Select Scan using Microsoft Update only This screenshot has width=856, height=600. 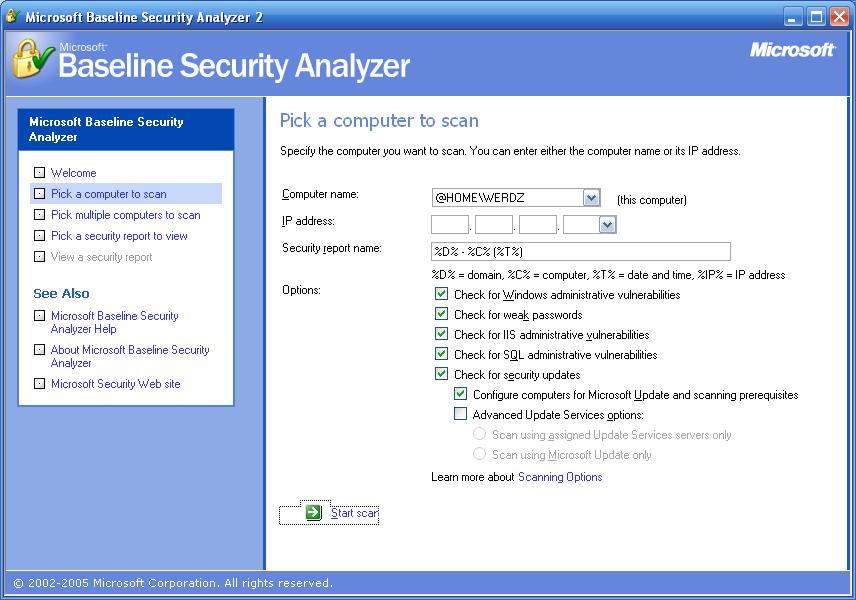479,454
